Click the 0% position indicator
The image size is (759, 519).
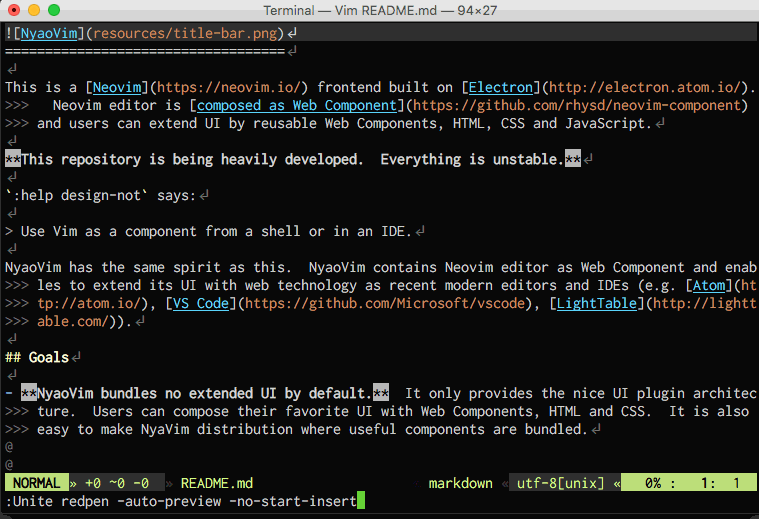pos(653,483)
